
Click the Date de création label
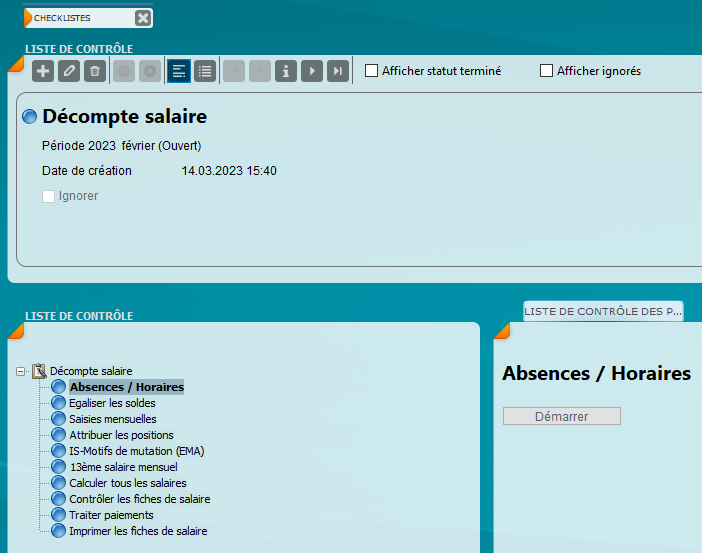tap(87, 171)
